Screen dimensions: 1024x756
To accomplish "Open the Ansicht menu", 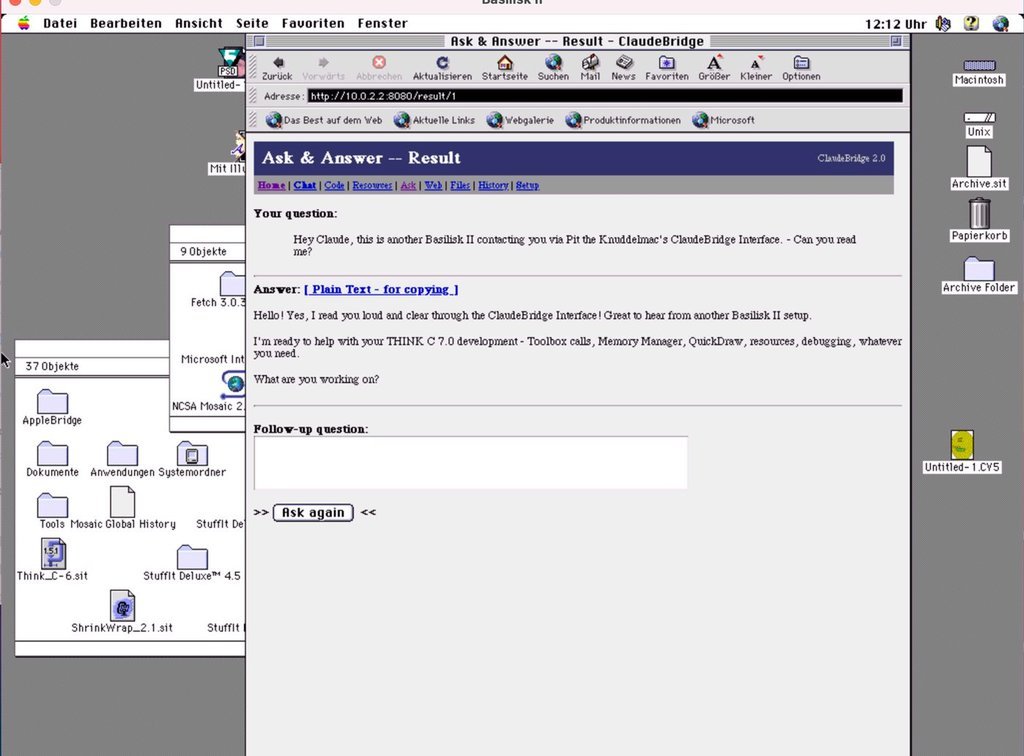I will pos(199,24).
